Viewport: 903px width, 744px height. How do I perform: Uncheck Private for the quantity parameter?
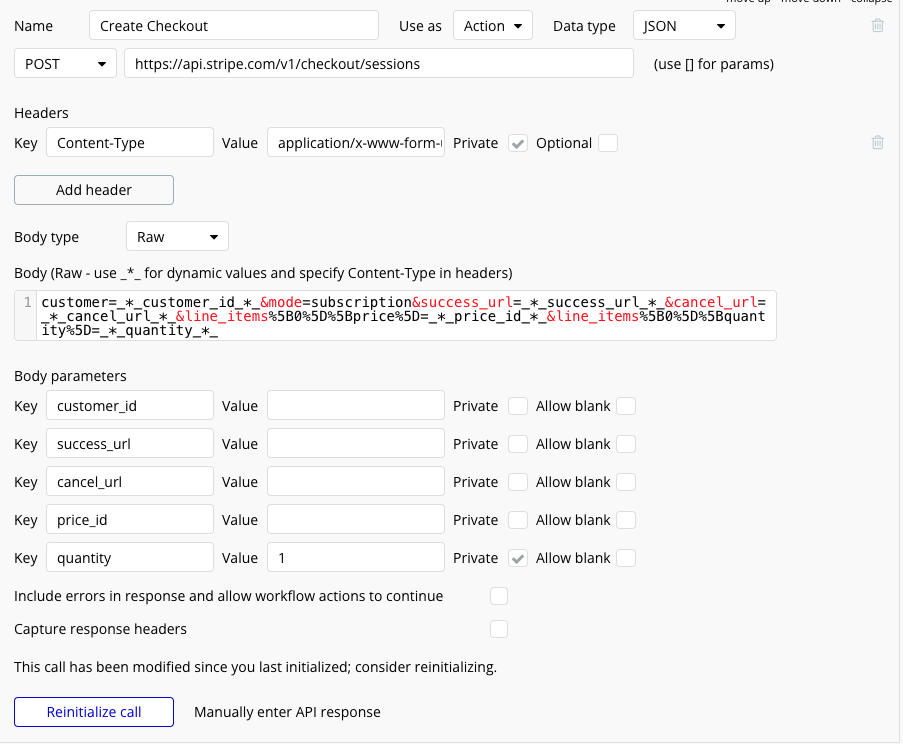[x=518, y=558]
